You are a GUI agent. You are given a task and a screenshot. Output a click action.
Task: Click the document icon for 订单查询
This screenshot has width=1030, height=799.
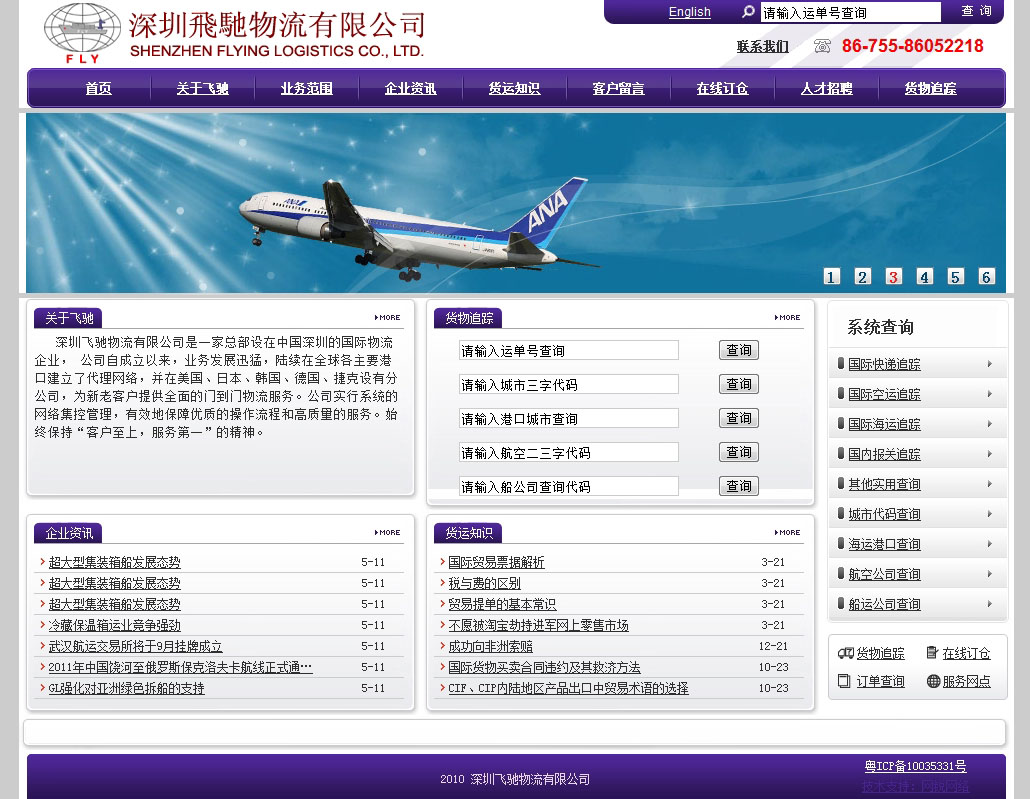coord(845,681)
